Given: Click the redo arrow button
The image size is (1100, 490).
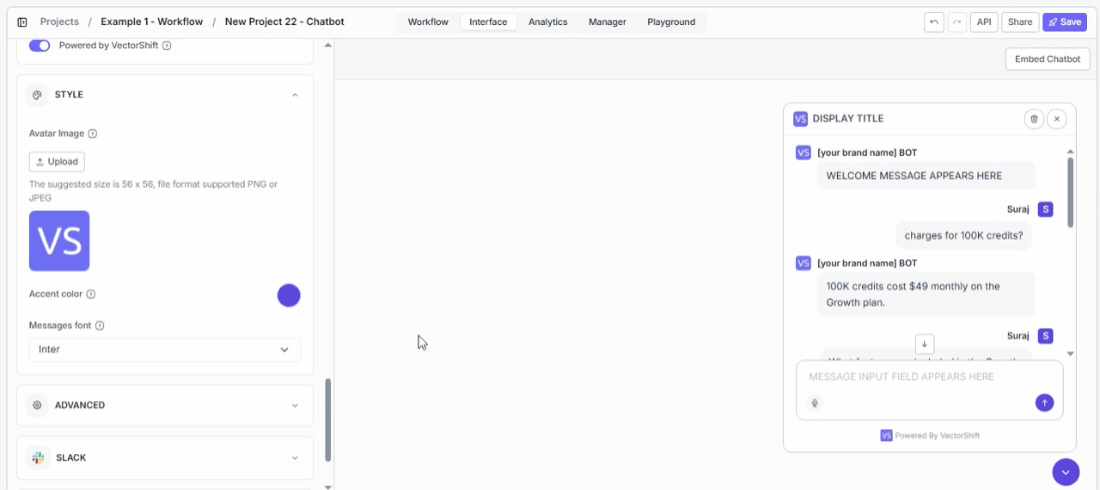Looking at the screenshot, I should tap(957, 22).
